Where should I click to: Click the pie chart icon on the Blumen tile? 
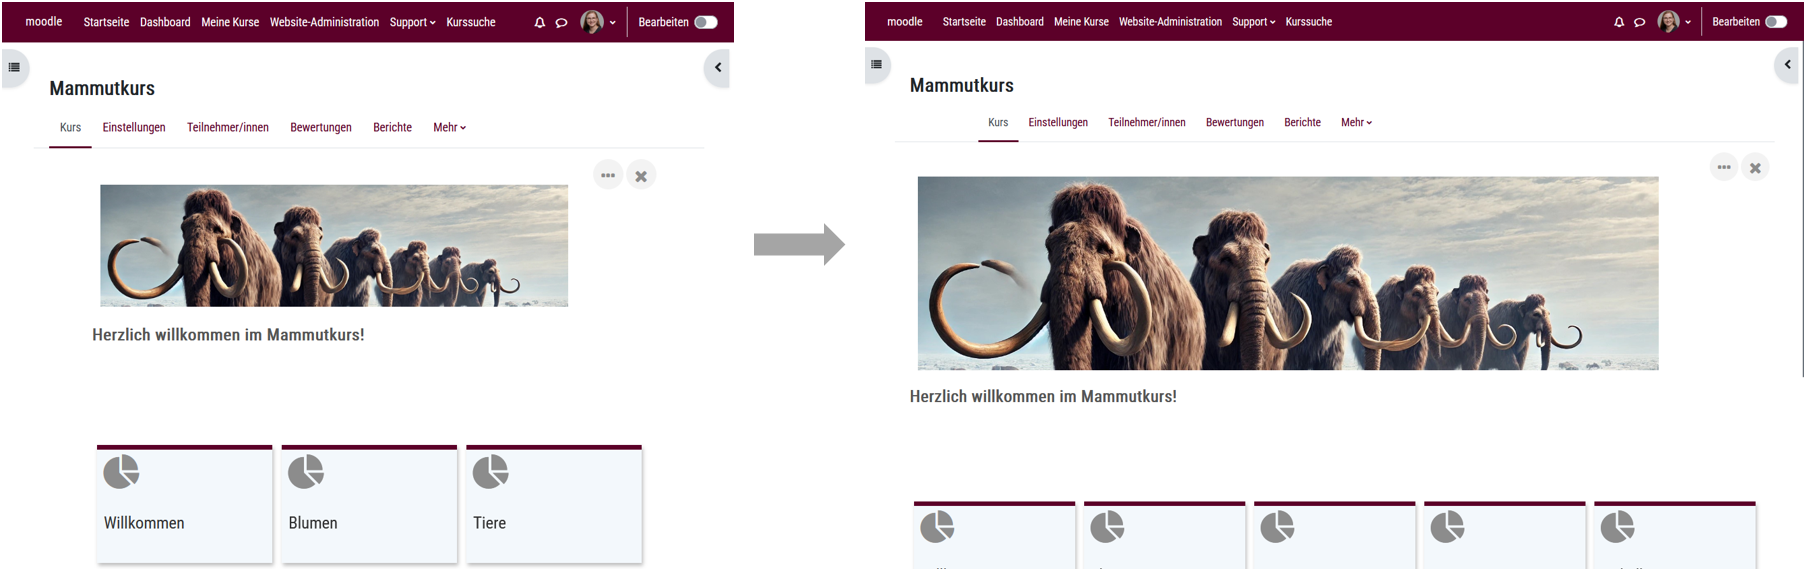pyautogui.click(x=306, y=471)
